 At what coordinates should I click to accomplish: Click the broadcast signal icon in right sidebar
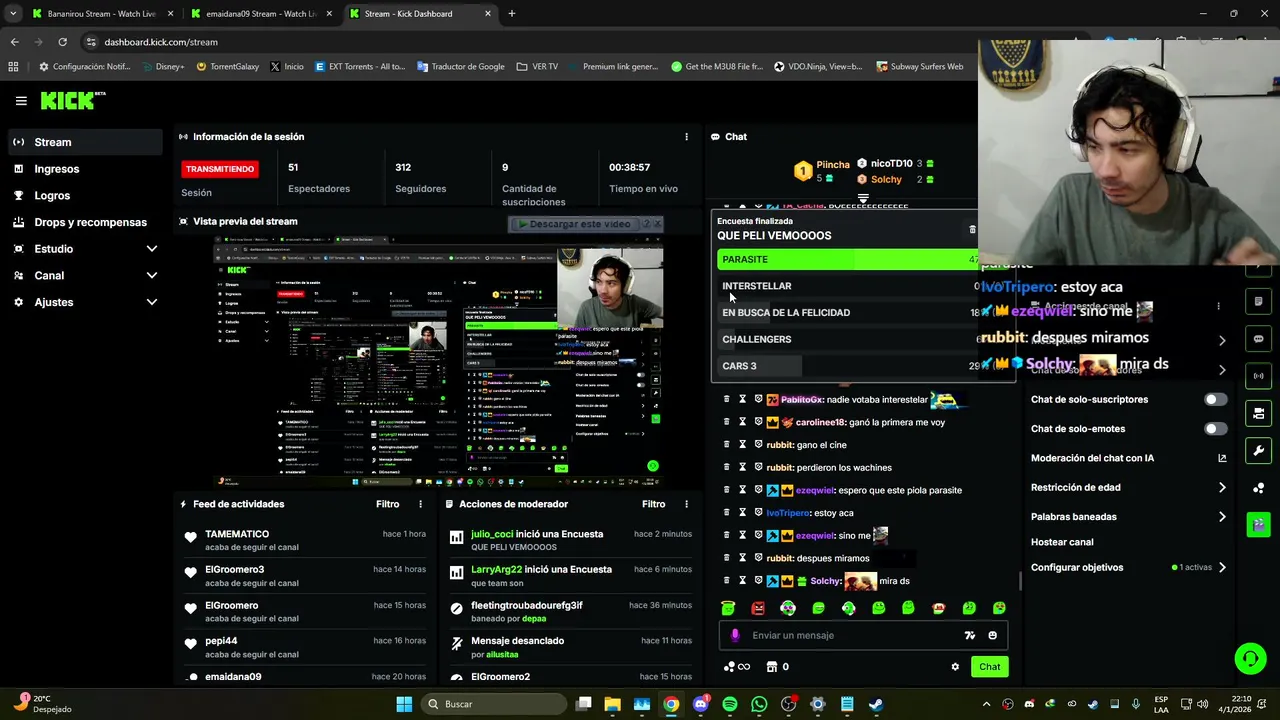click(x=1258, y=376)
